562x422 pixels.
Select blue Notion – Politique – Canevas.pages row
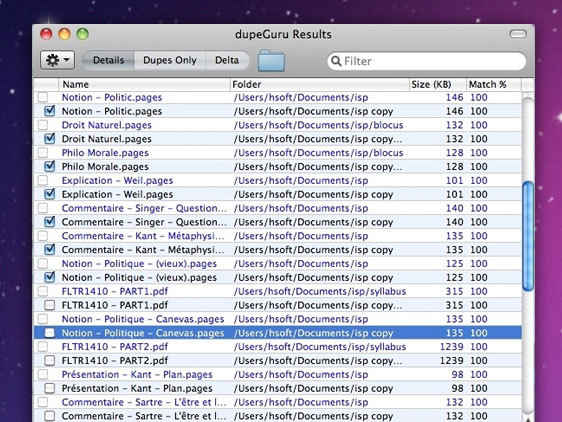click(x=278, y=319)
